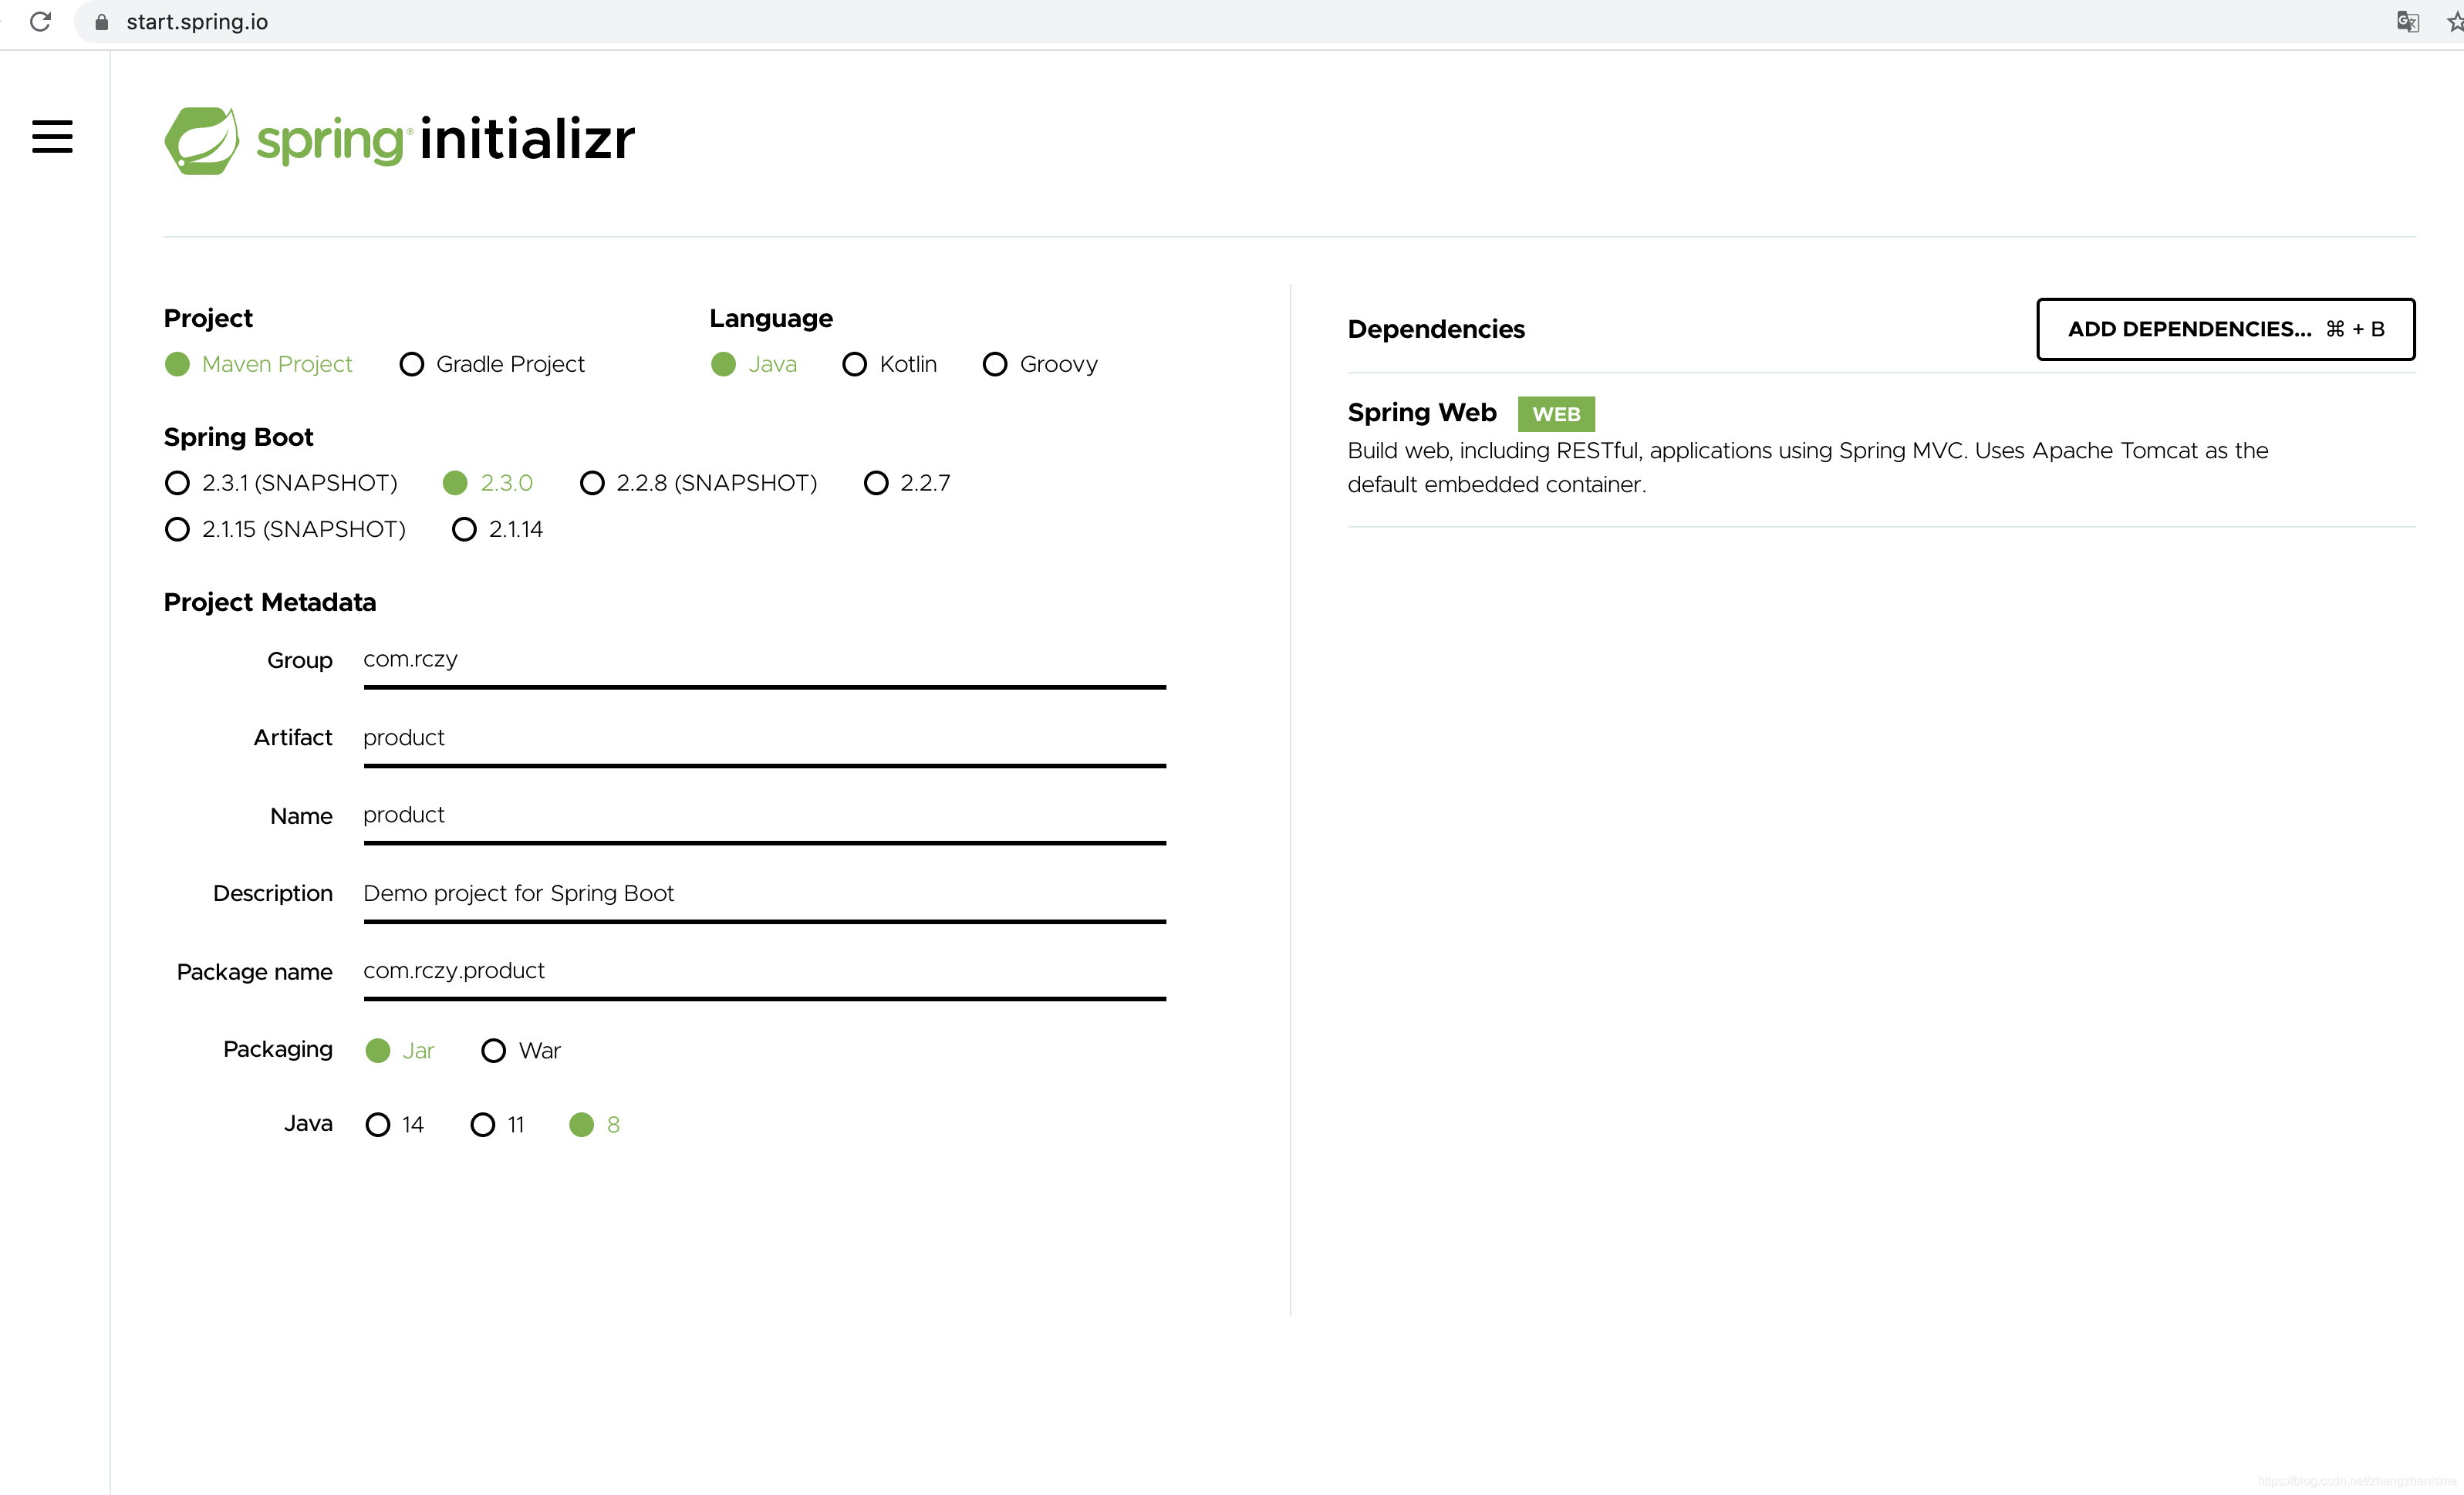Click the Dependencies heading
Image resolution: width=2464 pixels, height=1495 pixels.
click(1436, 329)
